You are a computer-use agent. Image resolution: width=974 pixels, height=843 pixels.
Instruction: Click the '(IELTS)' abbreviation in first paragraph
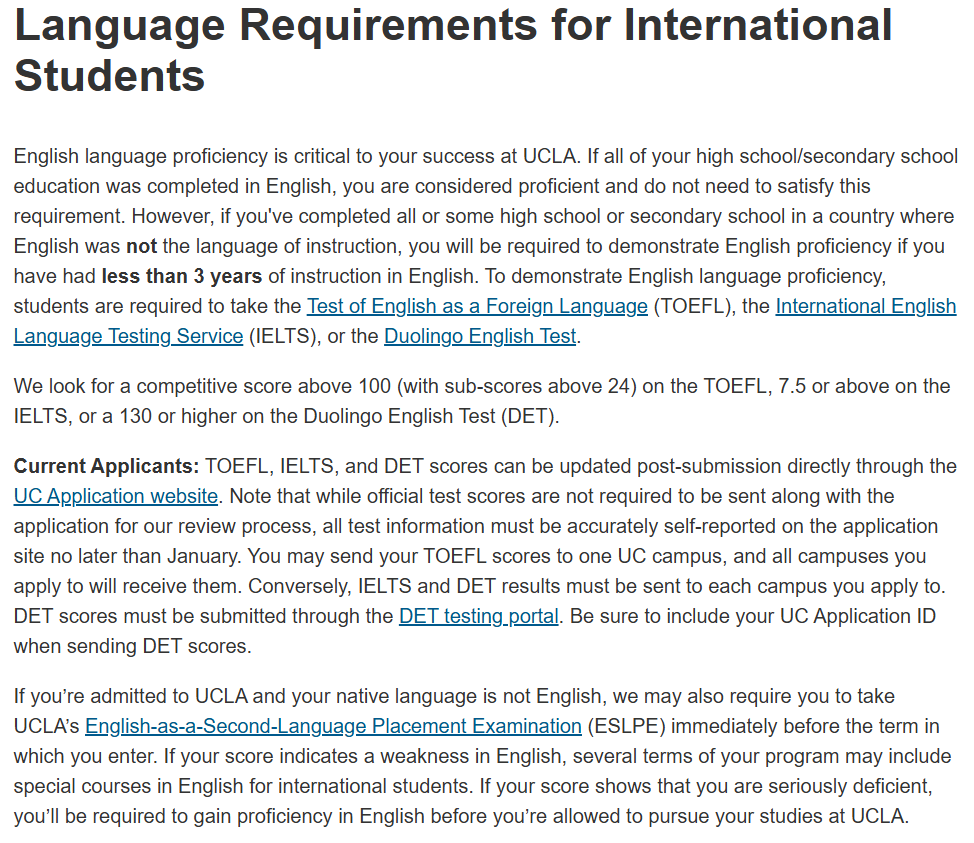click(282, 336)
